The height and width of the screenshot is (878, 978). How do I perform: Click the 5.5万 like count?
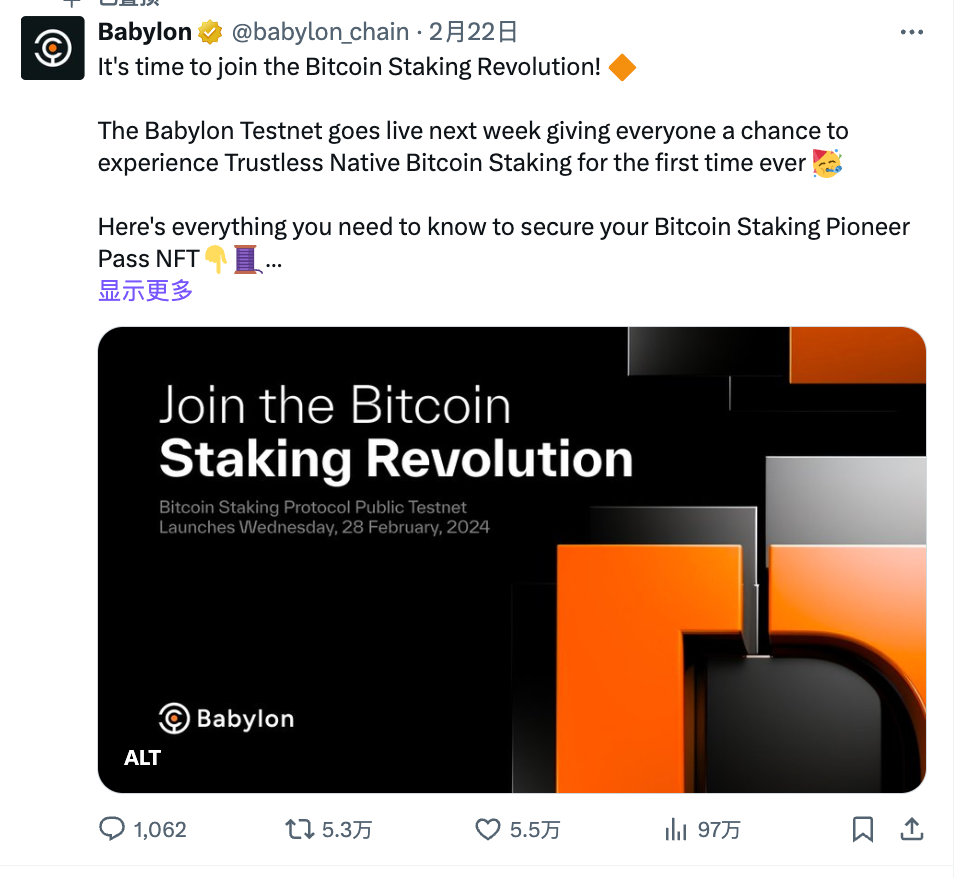click(534, 829)
